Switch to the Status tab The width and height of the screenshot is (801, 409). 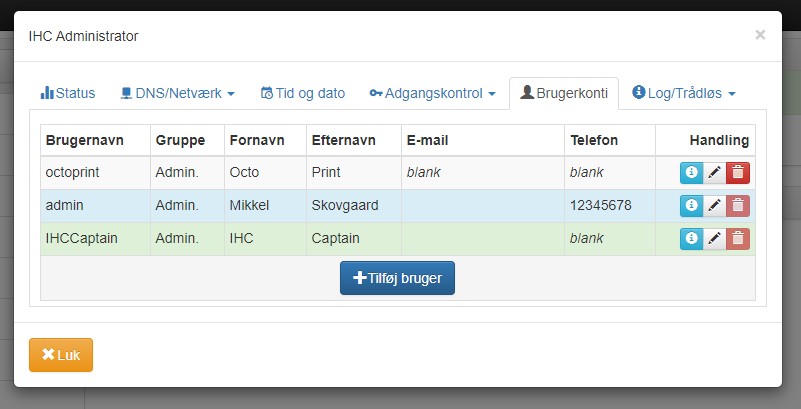(68, 93)
